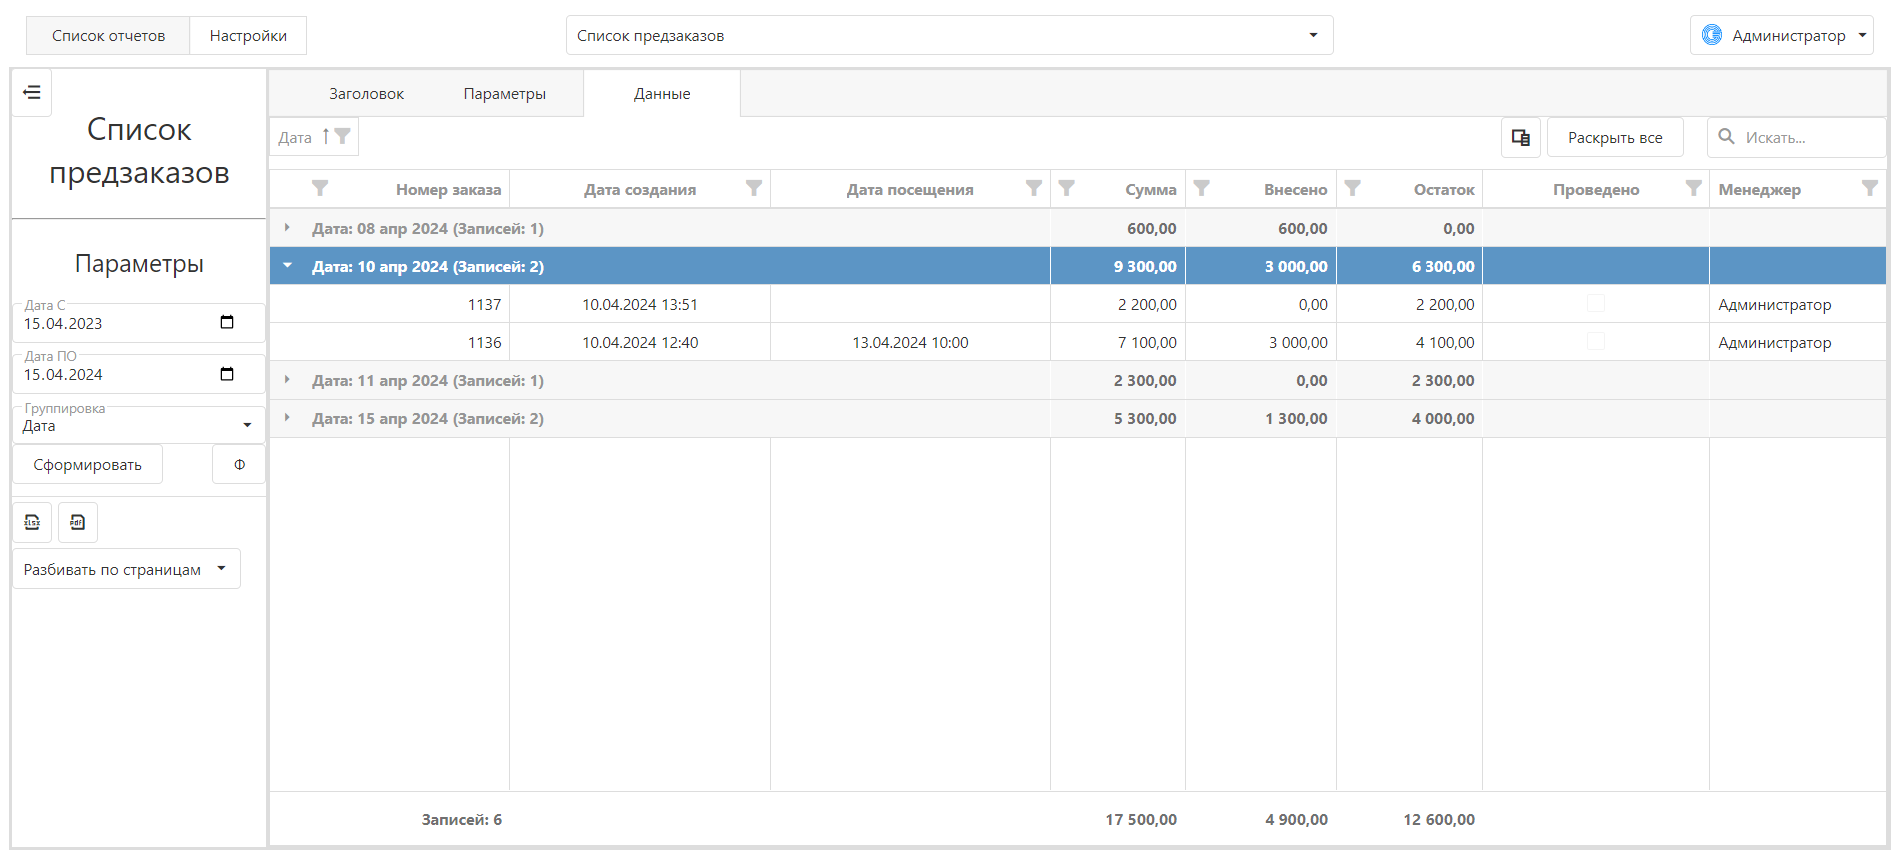Screen dimensions: 1895x855
Task: Click the search magnifier icon
Action: [1726, 137]
